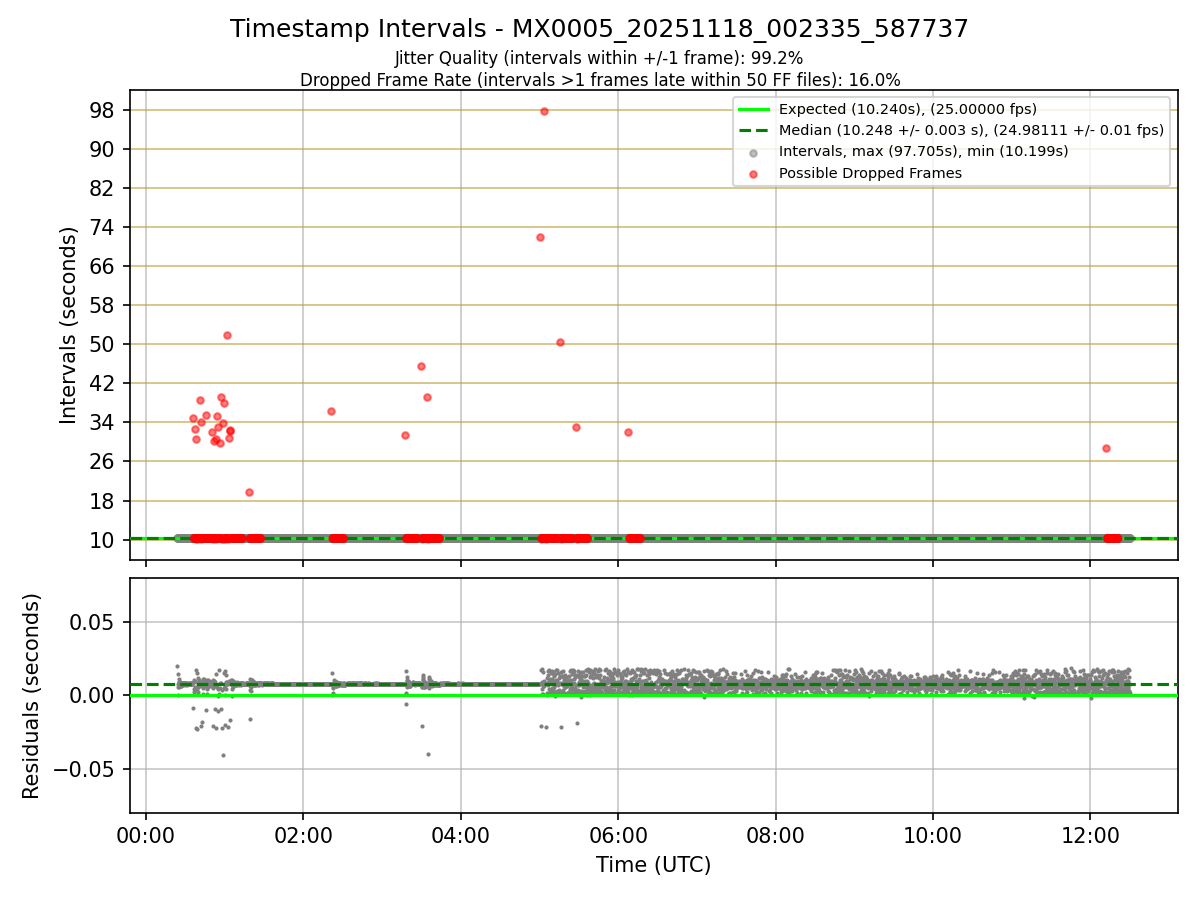This screenshot has width=1200, height=900.
Task: Click the 04:00 time tick label
Action: (x=461, y=834)
